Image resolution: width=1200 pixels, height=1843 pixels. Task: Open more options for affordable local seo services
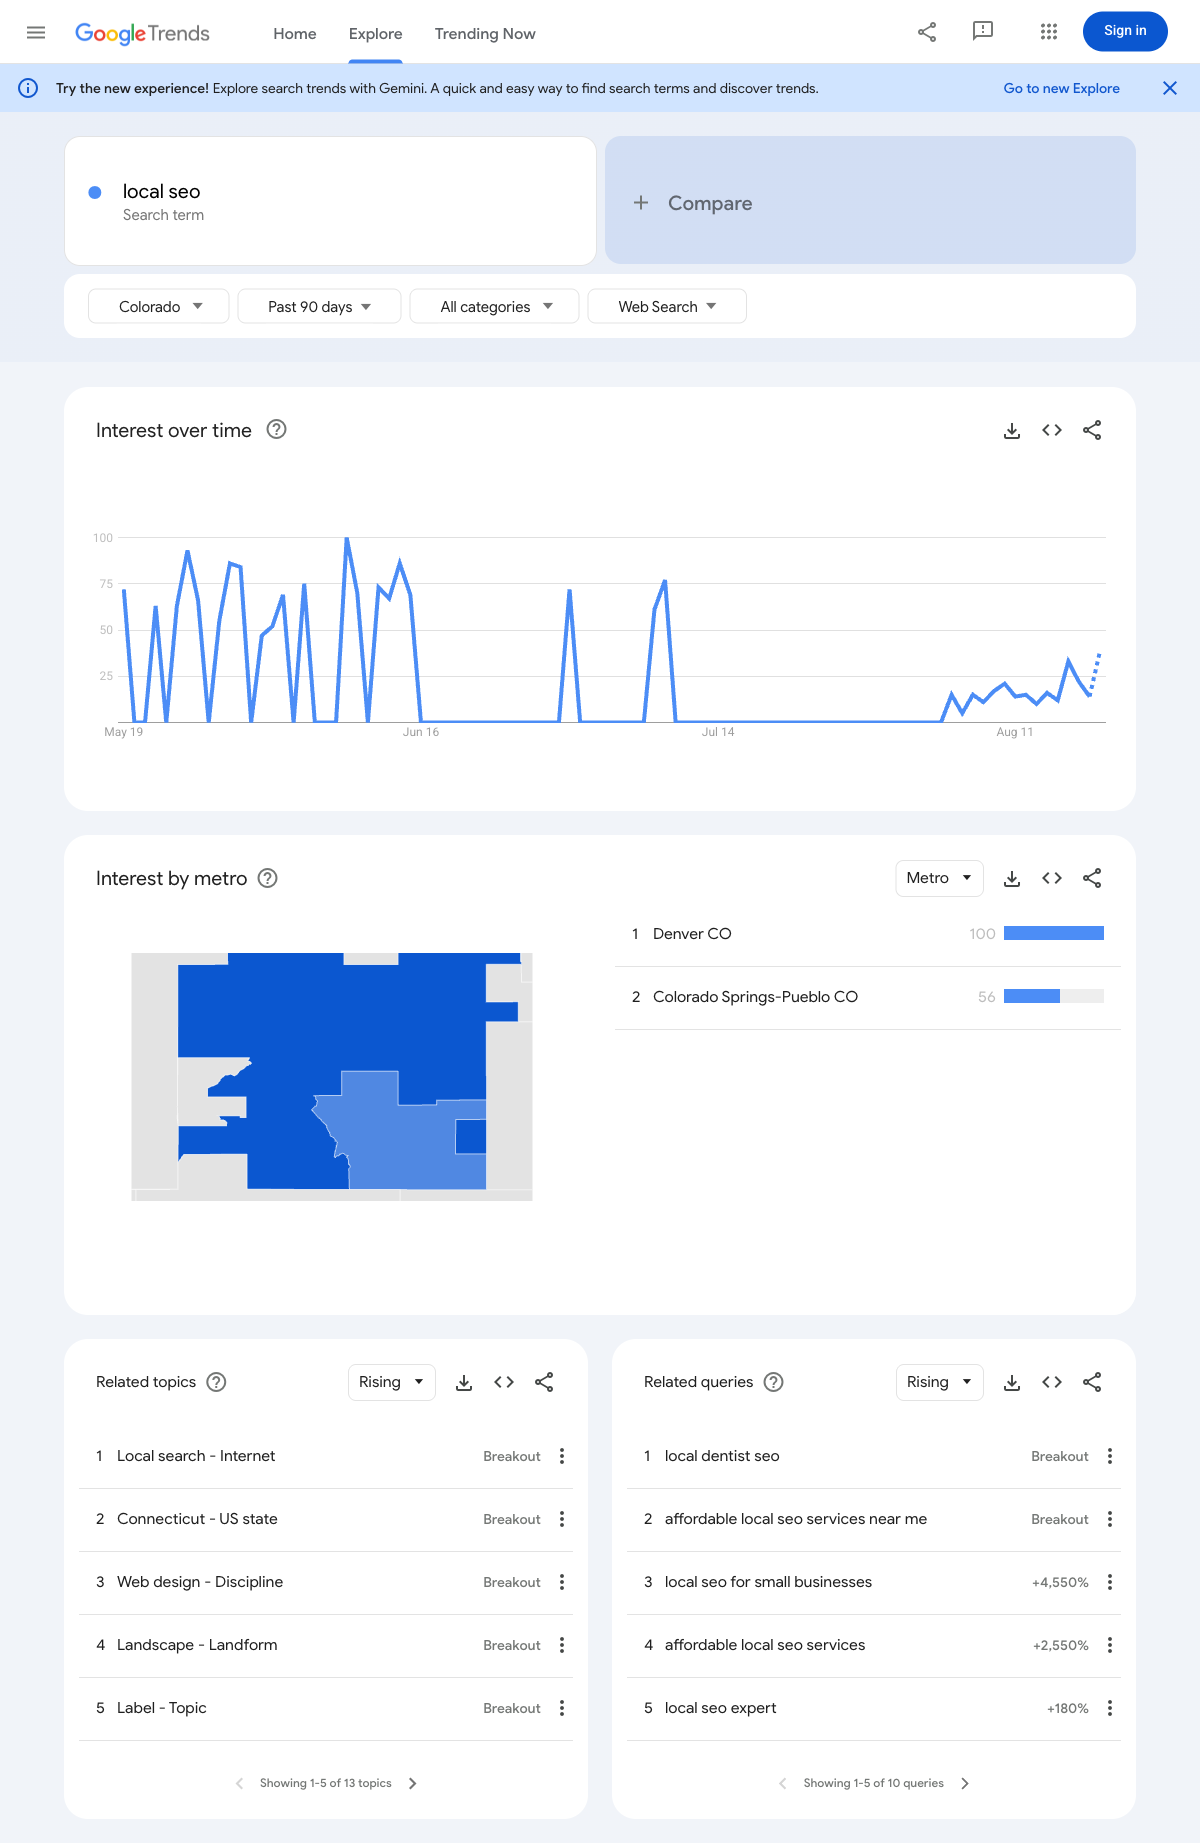[x=1110, y=1645]
